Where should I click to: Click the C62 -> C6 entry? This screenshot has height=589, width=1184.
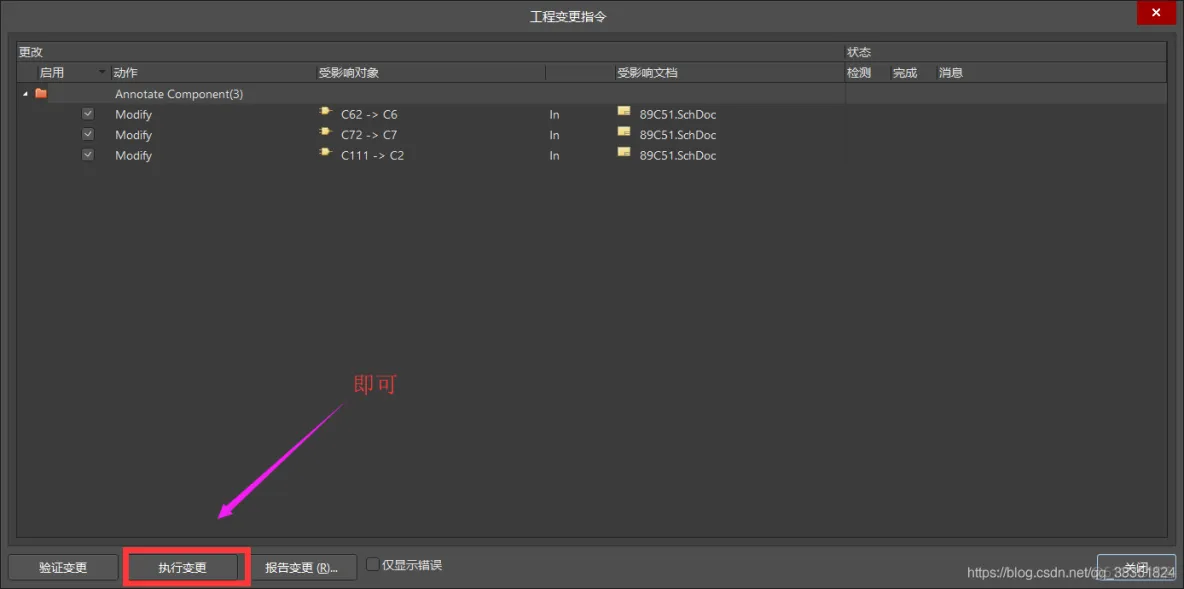click(369, 115)
